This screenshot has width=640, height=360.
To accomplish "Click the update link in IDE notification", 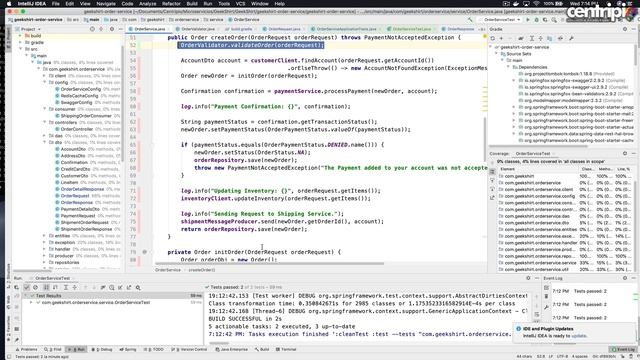I will click(579, 336).
